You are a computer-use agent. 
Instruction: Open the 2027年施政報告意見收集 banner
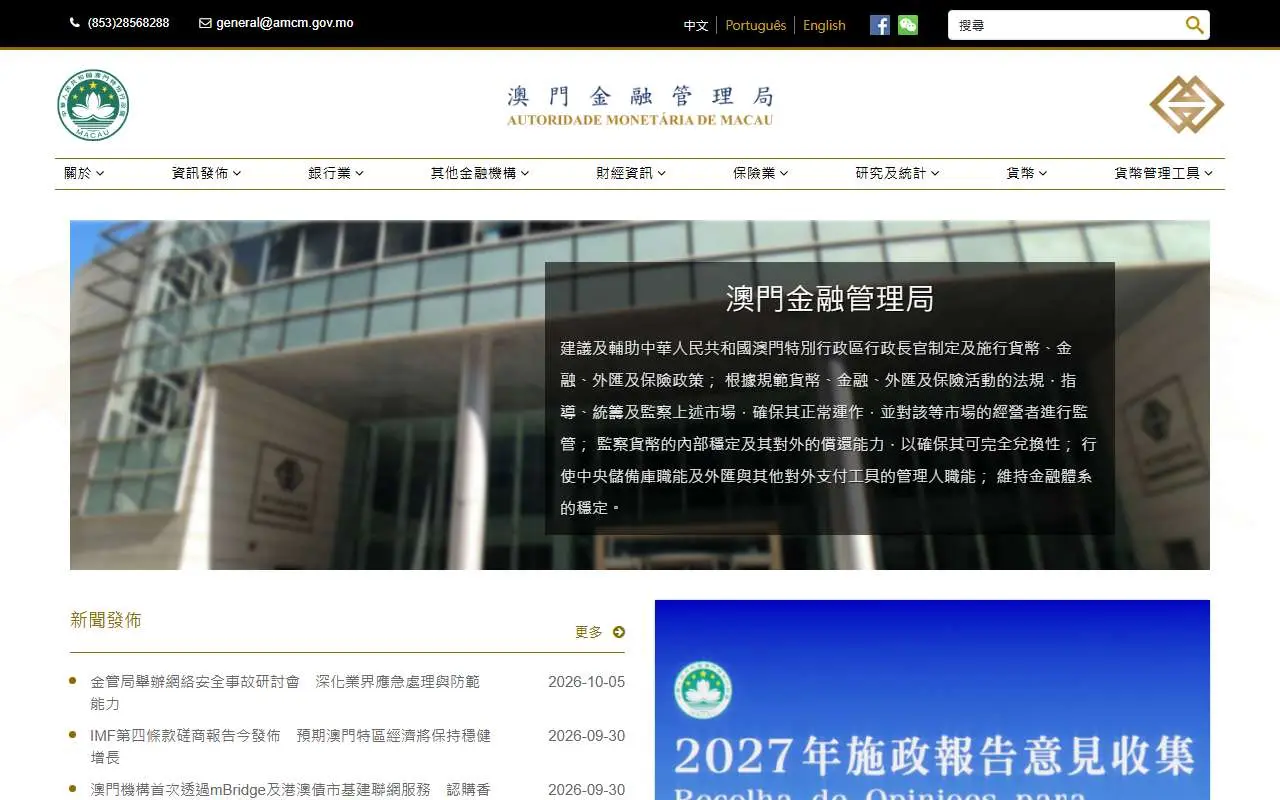(x=932, y=700)
